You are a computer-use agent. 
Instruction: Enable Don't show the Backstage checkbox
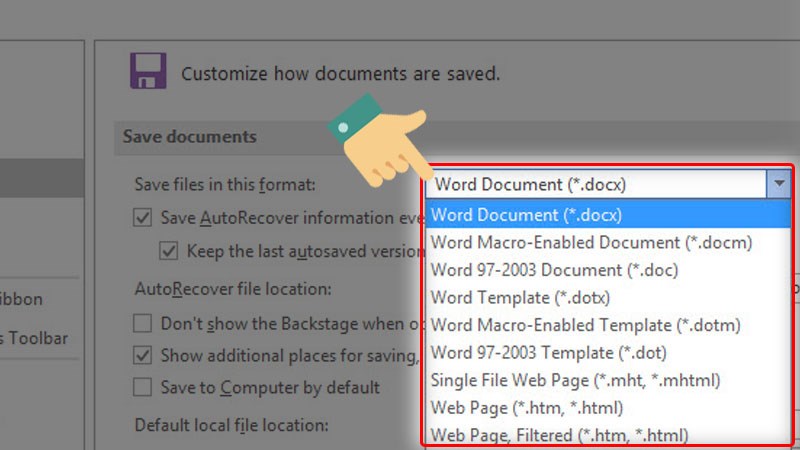coord(144,323)
